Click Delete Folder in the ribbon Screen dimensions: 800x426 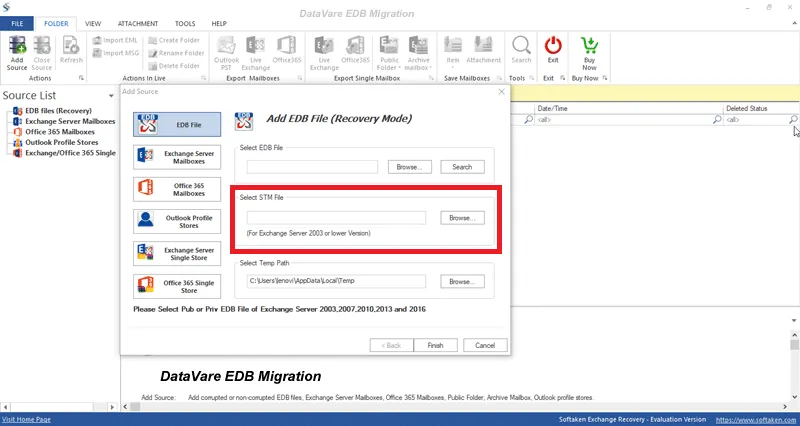(174, 66)
